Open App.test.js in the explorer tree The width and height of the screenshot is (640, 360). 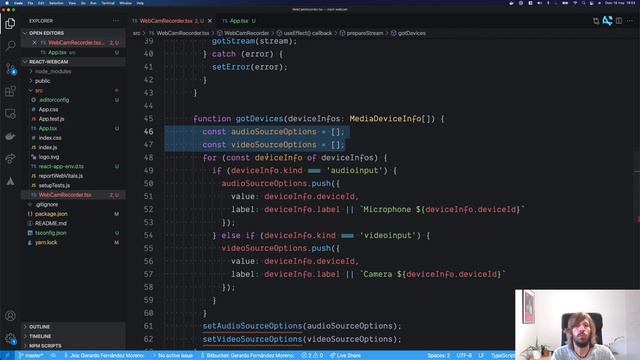51,119
